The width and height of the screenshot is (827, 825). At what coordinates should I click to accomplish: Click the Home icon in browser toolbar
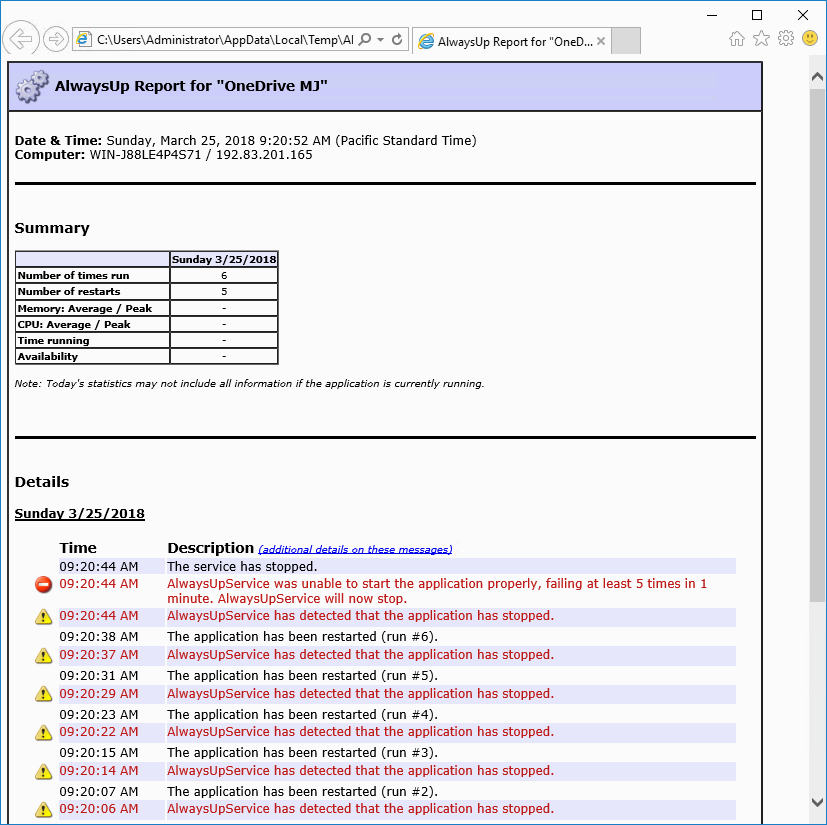[737, 39]
